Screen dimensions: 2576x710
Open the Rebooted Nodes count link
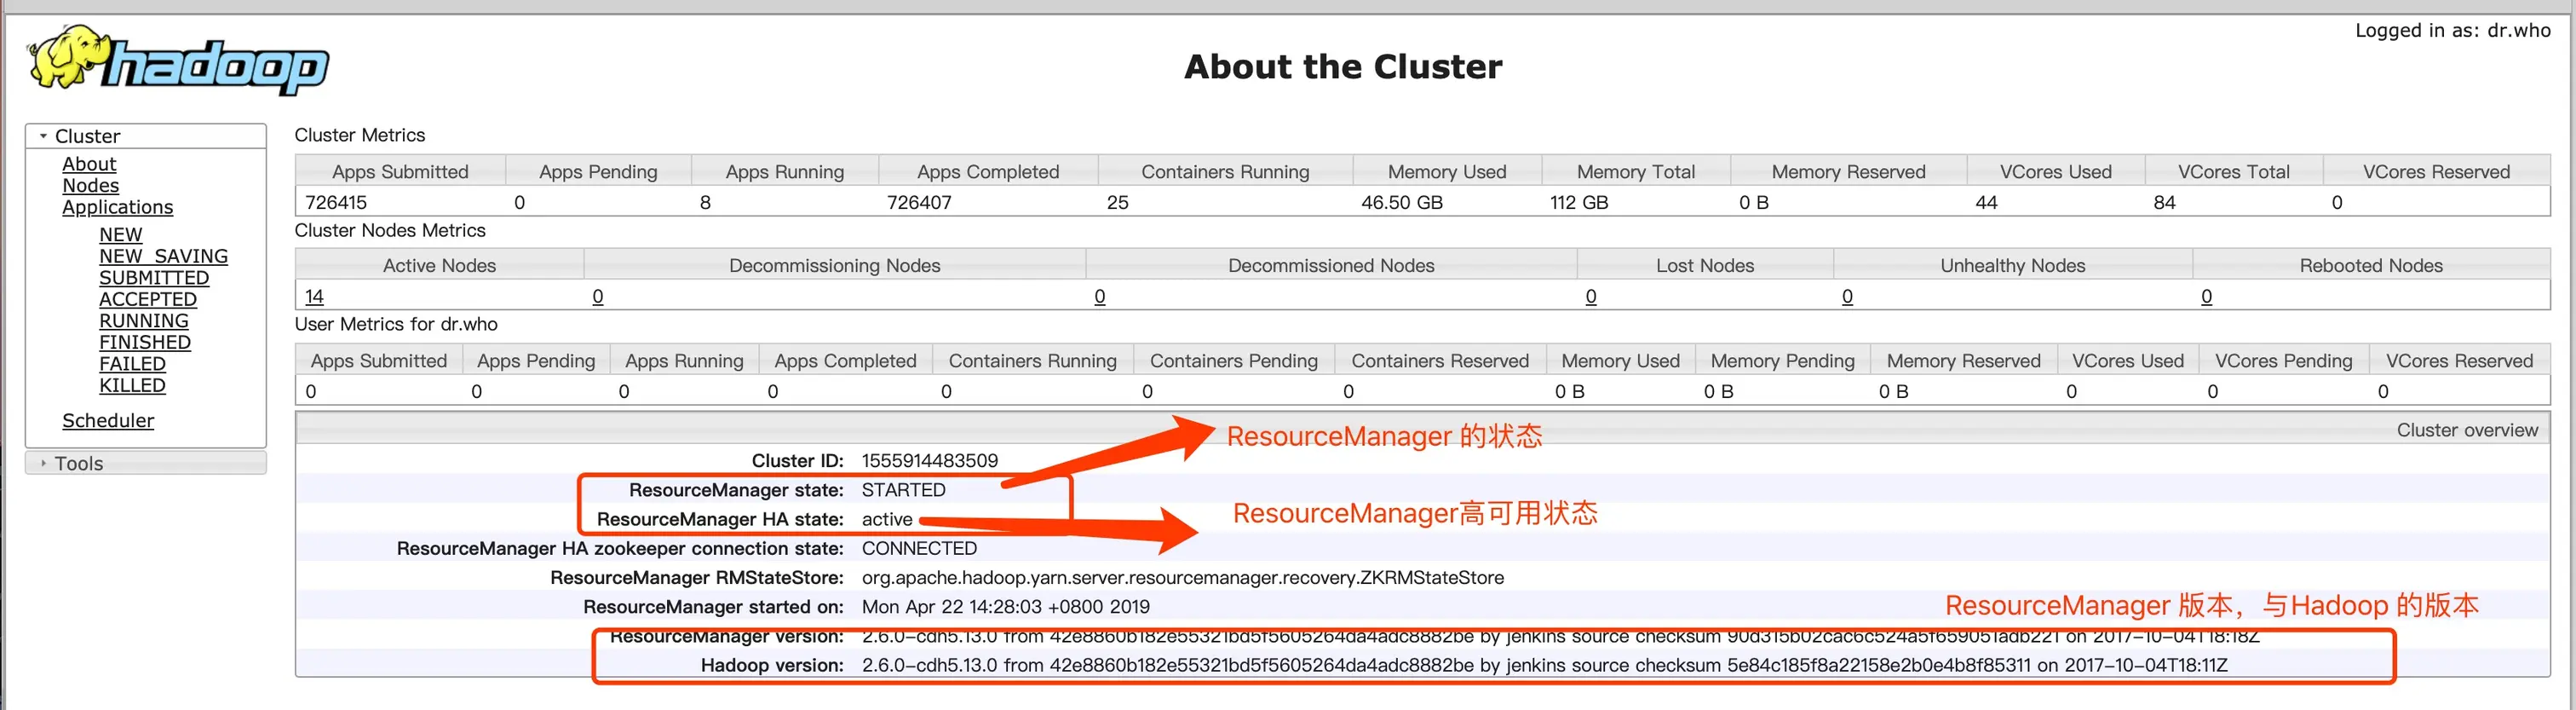[x=2207, y=297]
